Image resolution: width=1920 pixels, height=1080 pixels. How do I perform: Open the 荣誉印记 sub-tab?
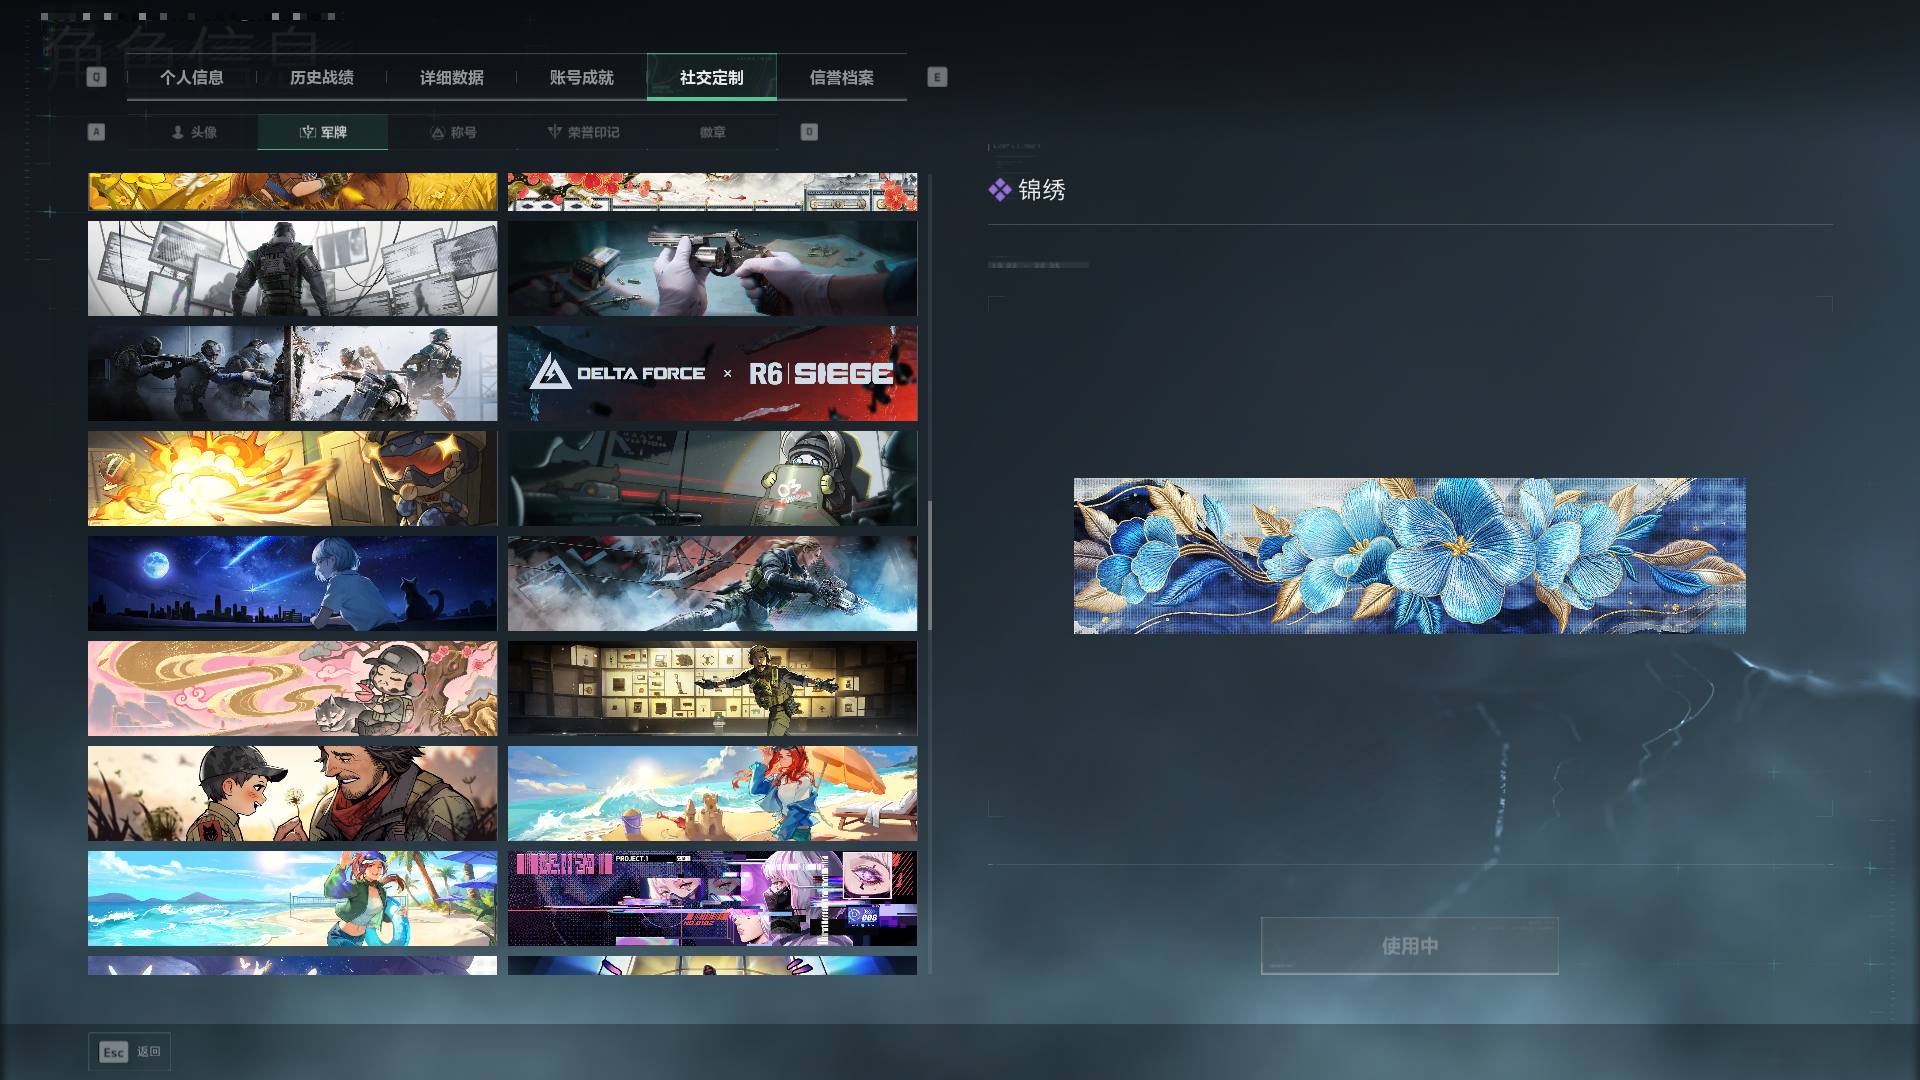click(x=583, y=132)
